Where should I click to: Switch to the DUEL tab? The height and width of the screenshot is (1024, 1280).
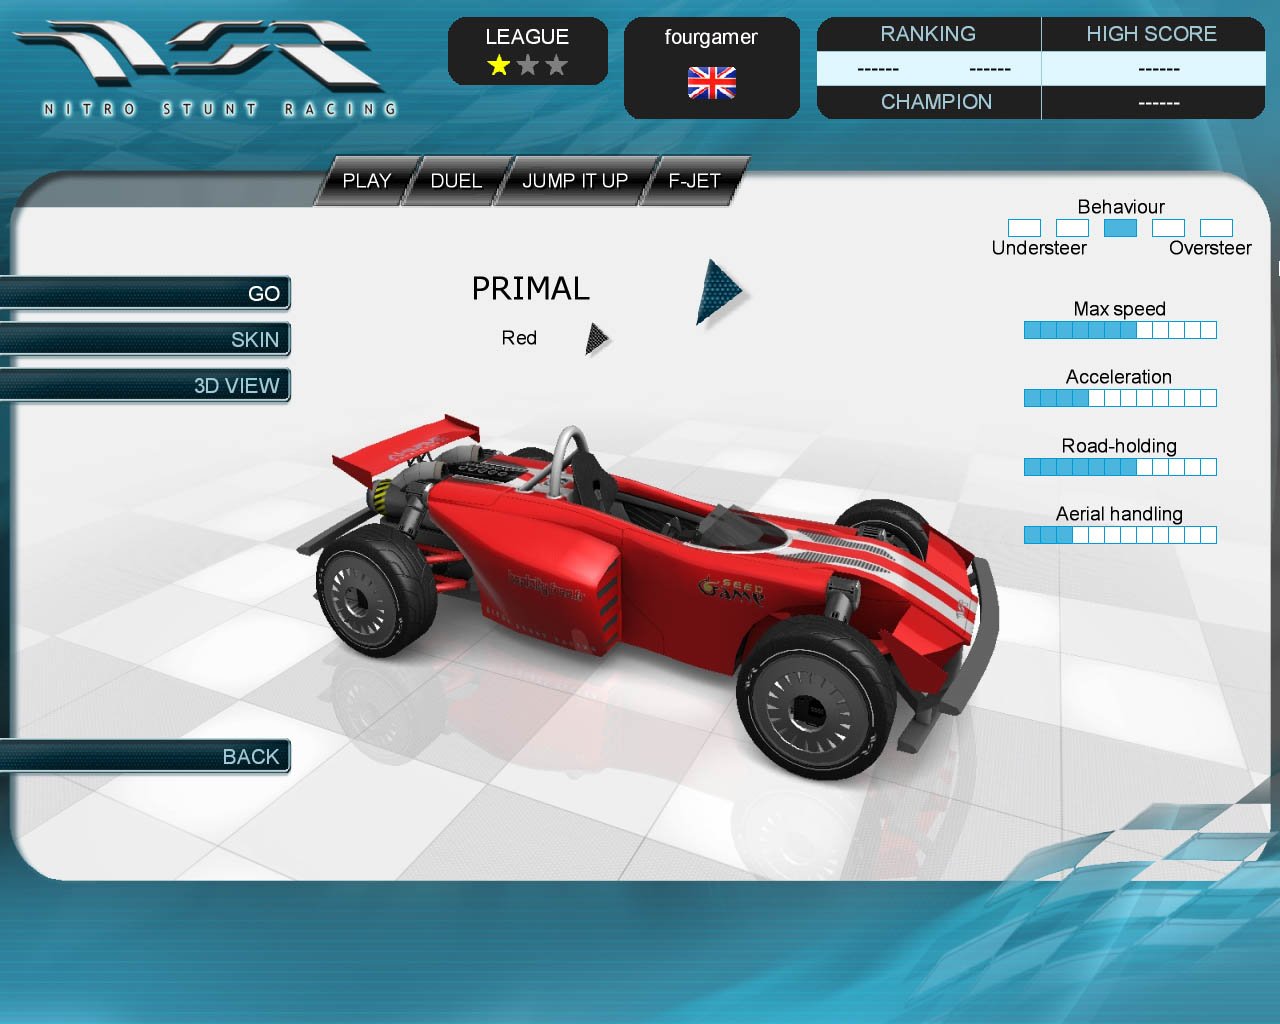coord(456,181)
